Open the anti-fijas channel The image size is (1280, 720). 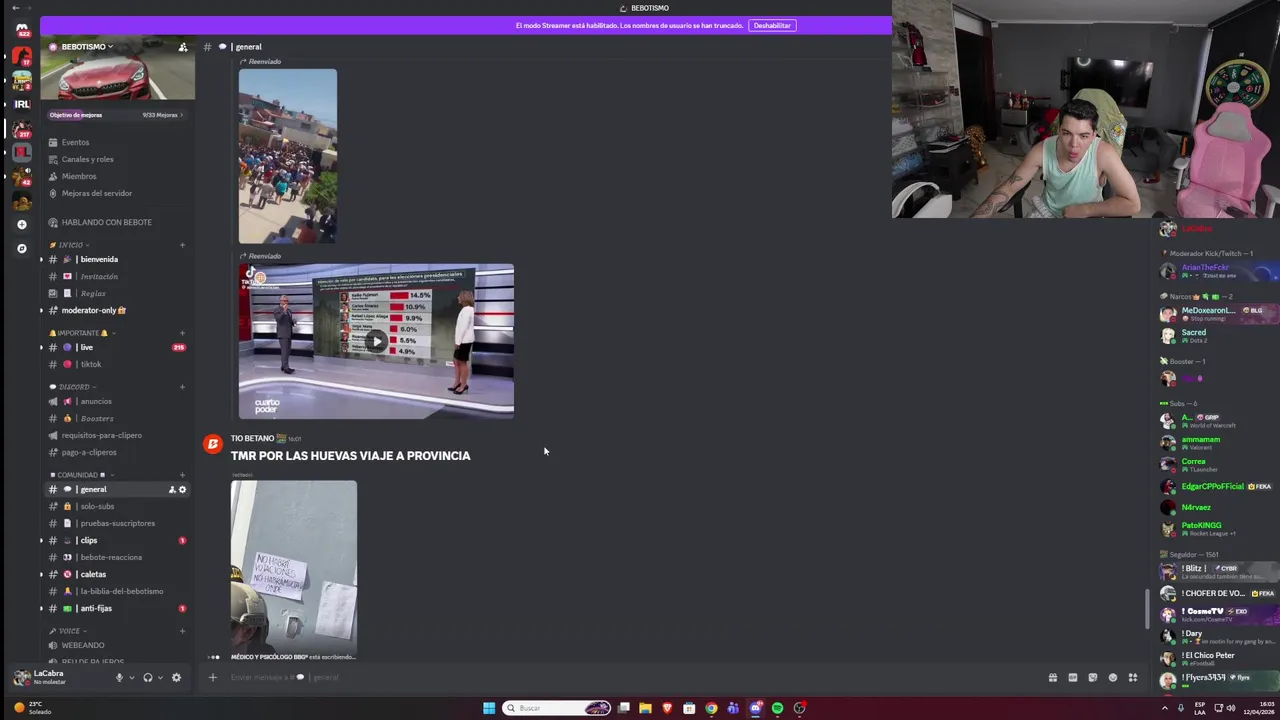(118, 608)
